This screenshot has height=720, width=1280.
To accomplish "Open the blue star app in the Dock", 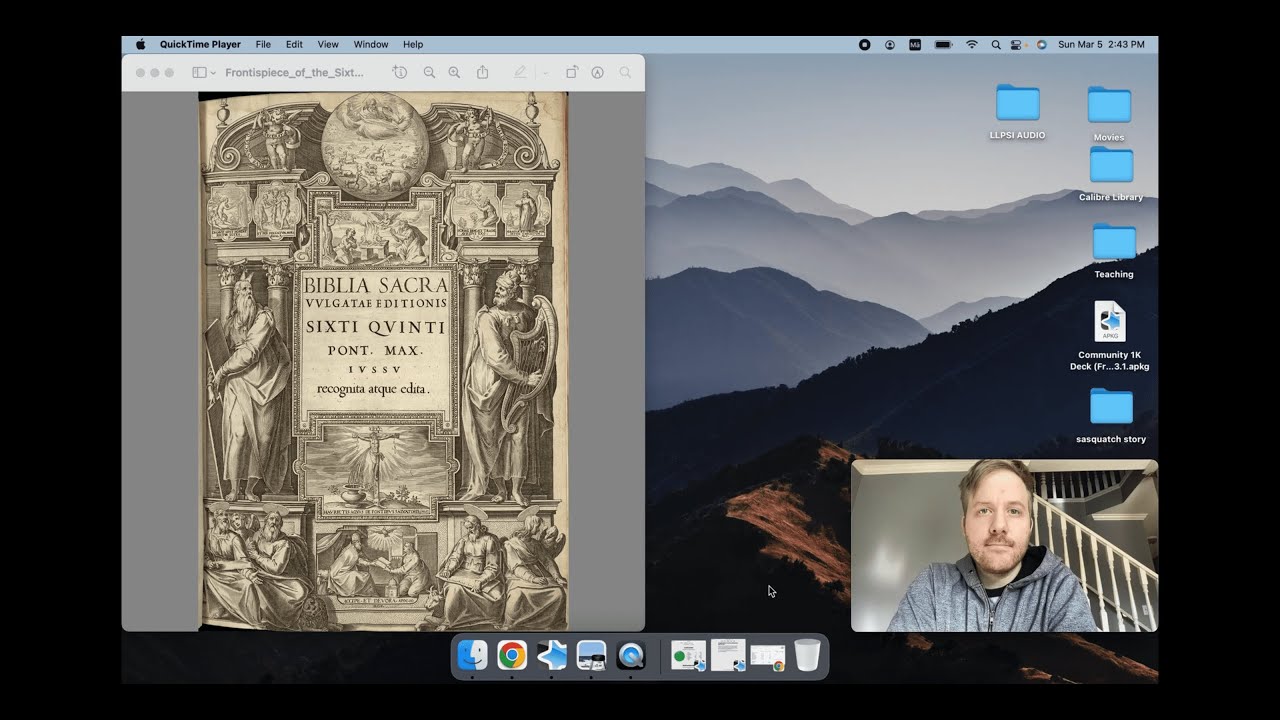I will click(552, 655).
